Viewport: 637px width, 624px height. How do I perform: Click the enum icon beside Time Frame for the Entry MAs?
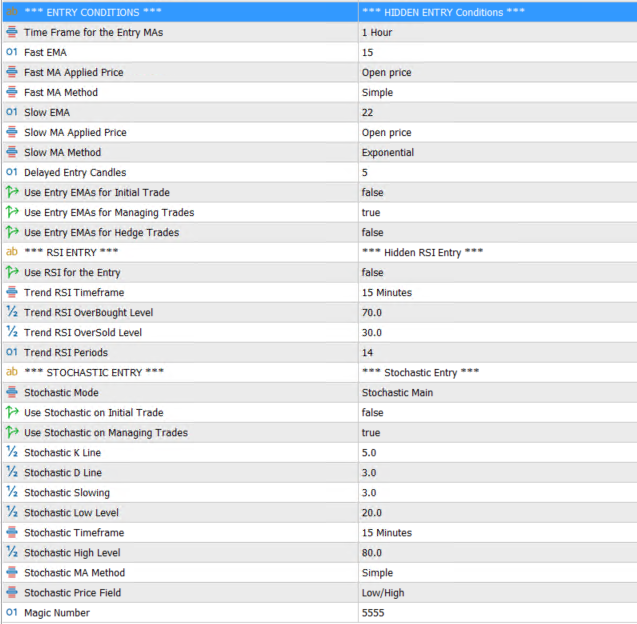(12, 32)
